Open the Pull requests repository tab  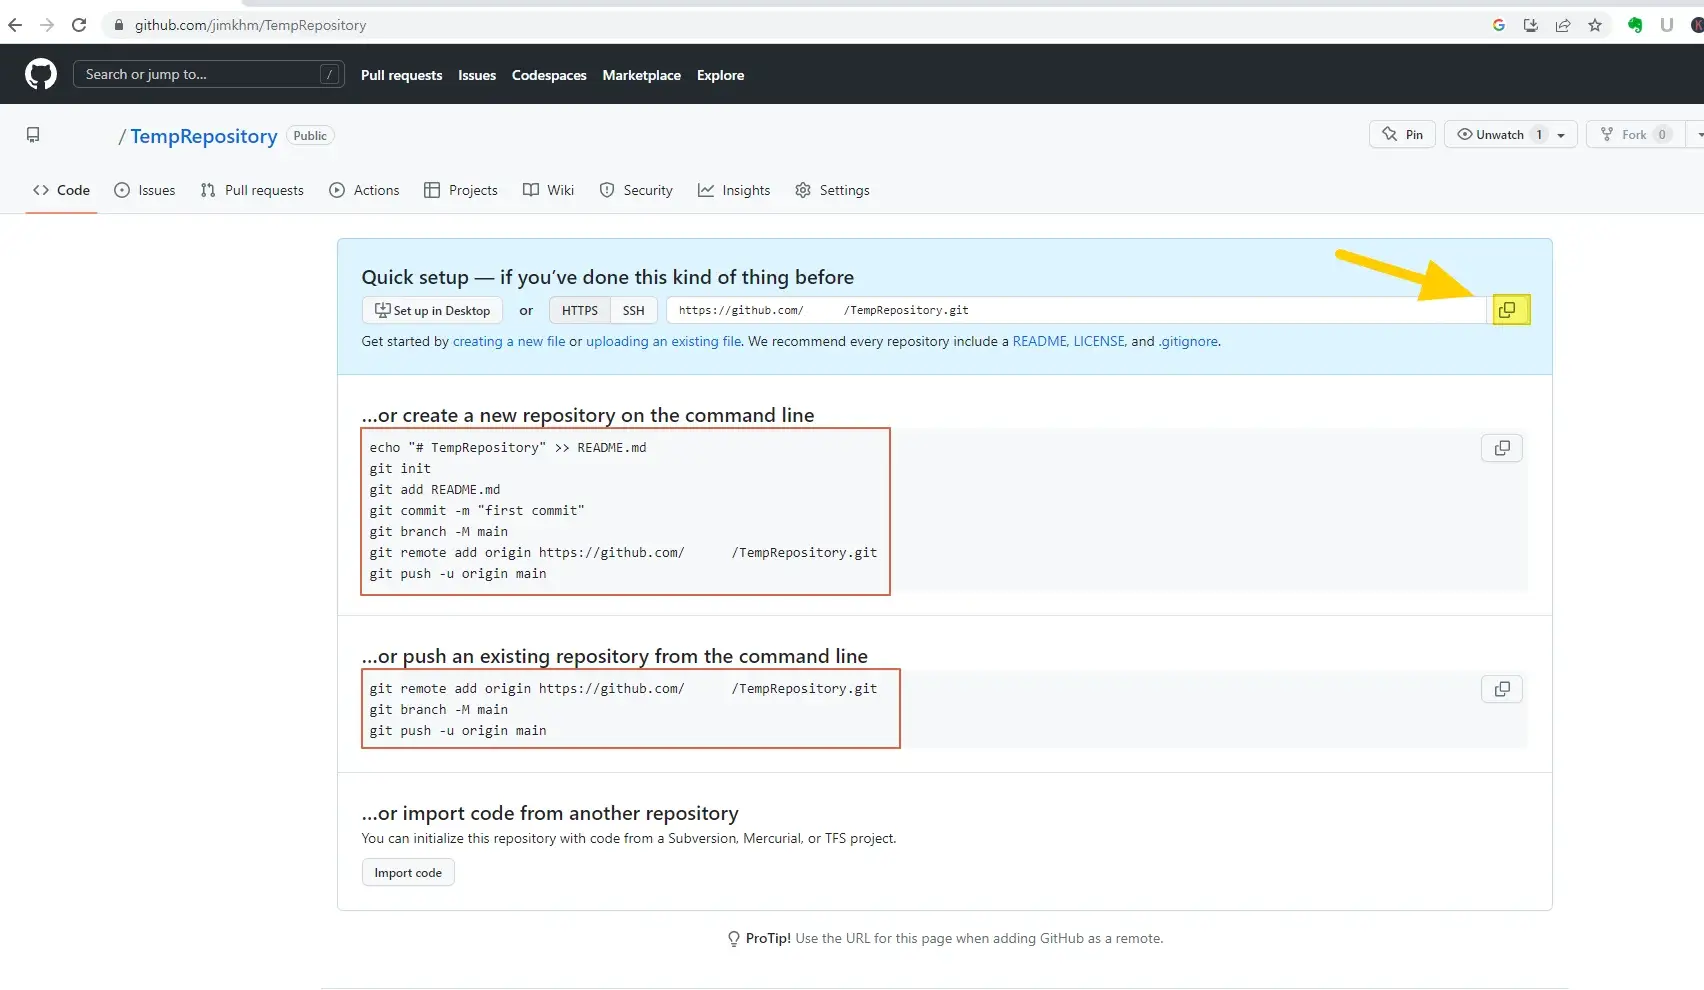point(252,190)
